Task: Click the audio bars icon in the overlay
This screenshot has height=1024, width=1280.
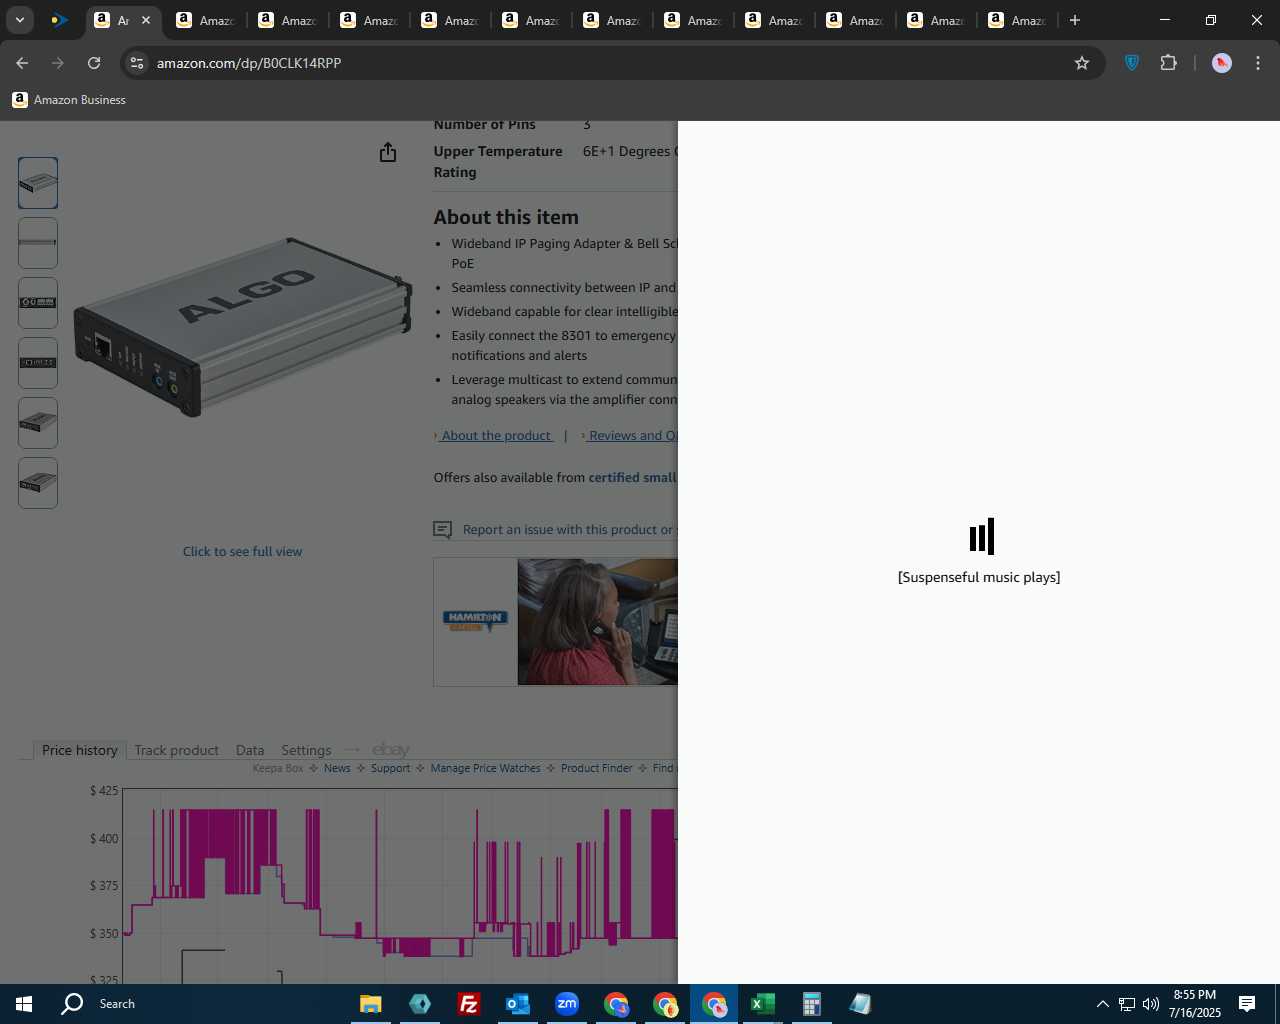Action: [x=981, y=536]
